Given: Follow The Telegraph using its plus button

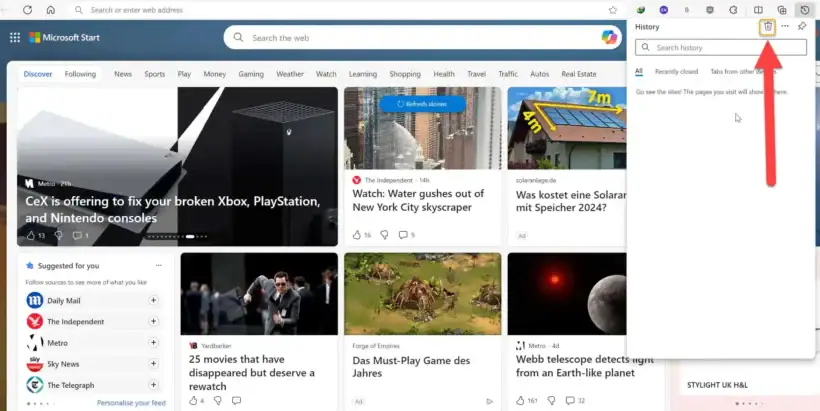Looking at the screenshot, I should 153,385.
